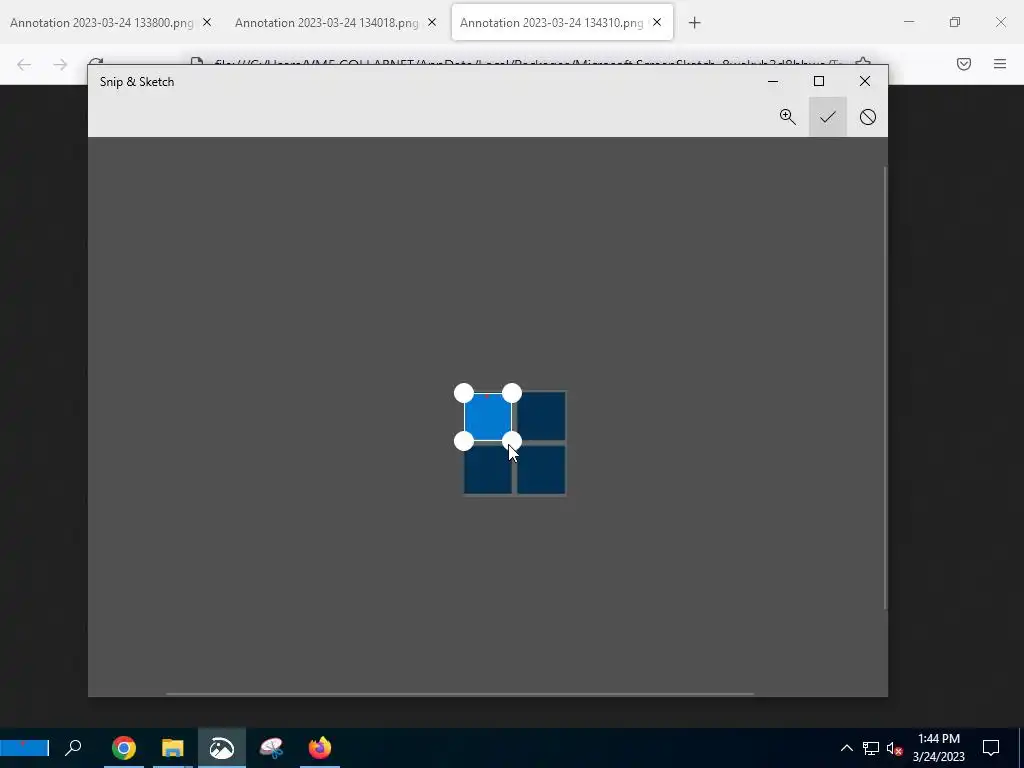This screenshot has width=1024, height=768.
Task: Open the Windows Start button
Action: click(x=24, y=748)
